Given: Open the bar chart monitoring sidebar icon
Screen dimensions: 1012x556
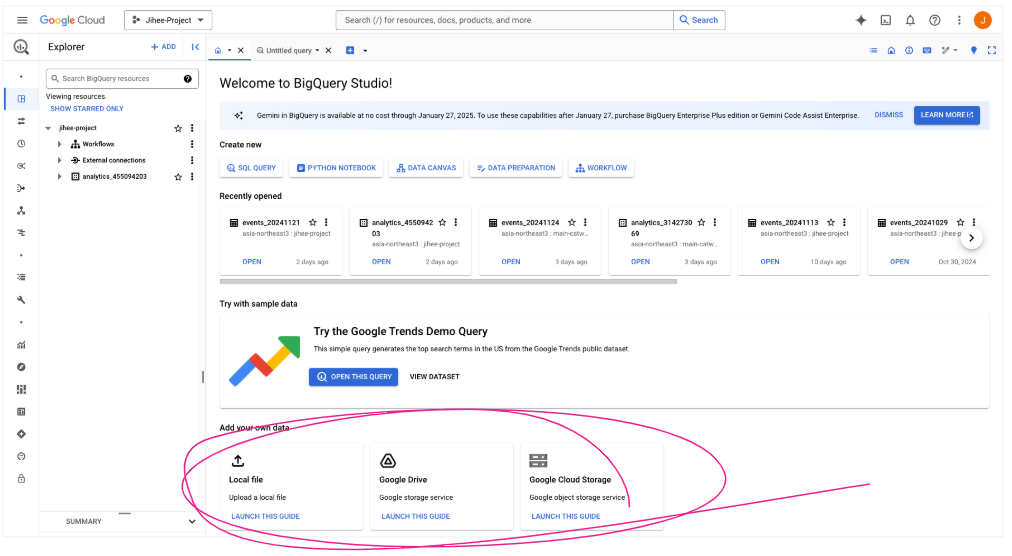Looking at the screenshot, I should pyautogui.click(x=21, y=345).
